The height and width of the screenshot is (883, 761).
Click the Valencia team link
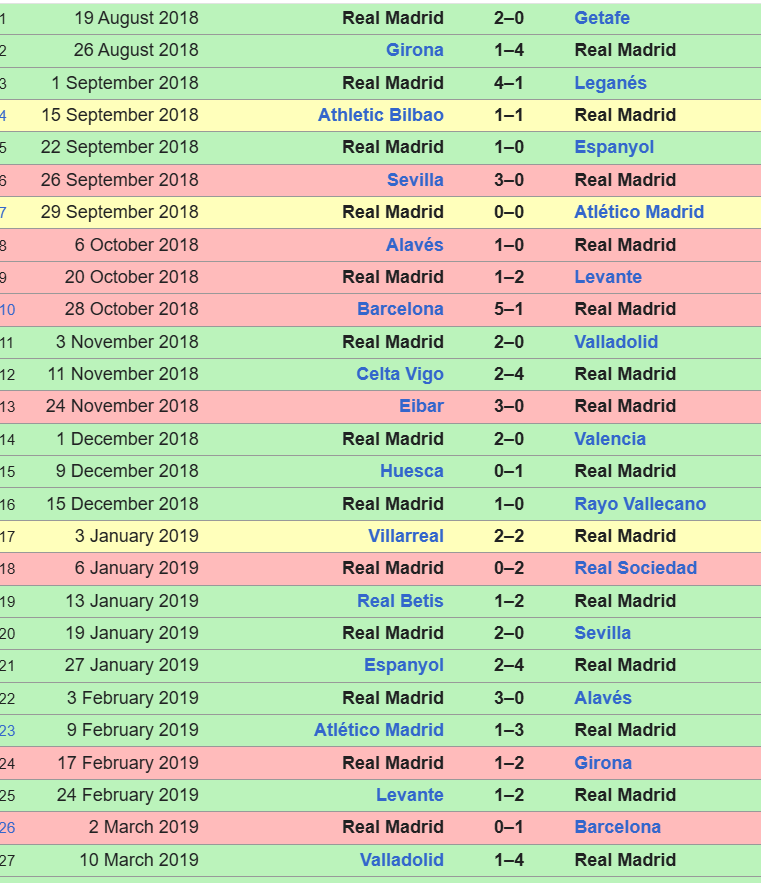[x=609, y=439]
